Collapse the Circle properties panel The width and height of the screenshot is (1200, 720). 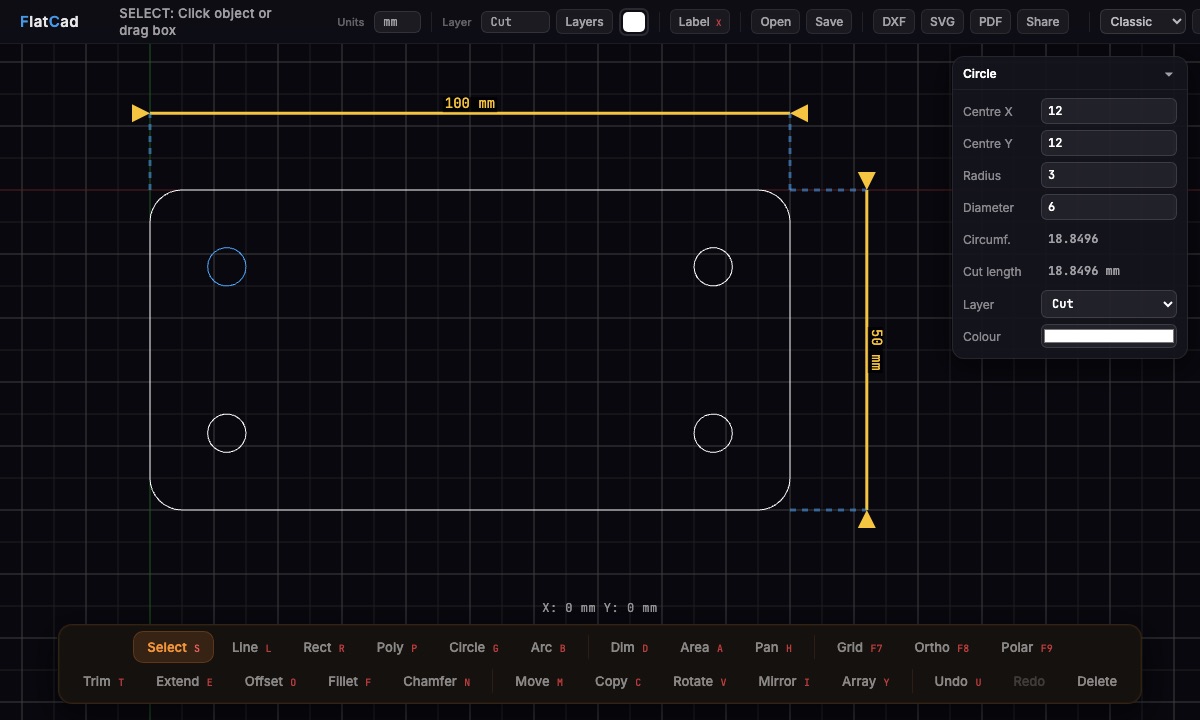click(x=1168, y=74)
